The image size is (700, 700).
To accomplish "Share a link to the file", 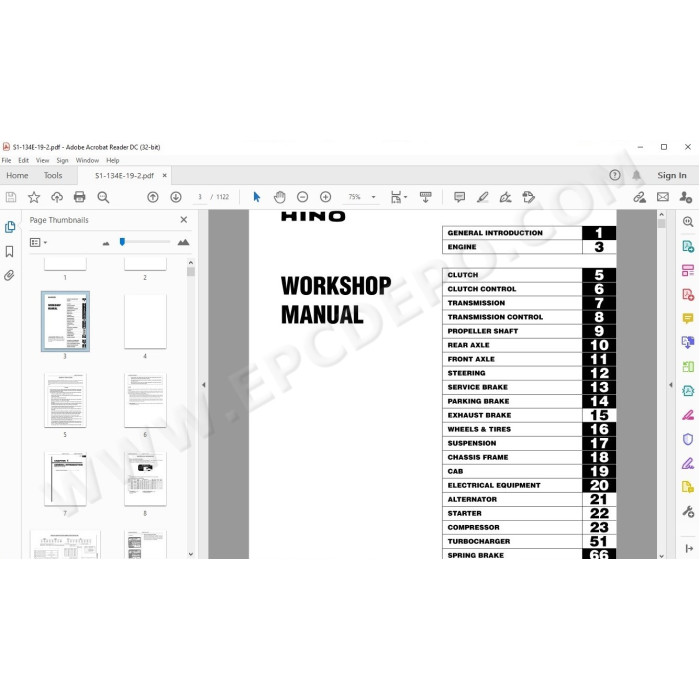I will 640,197.
